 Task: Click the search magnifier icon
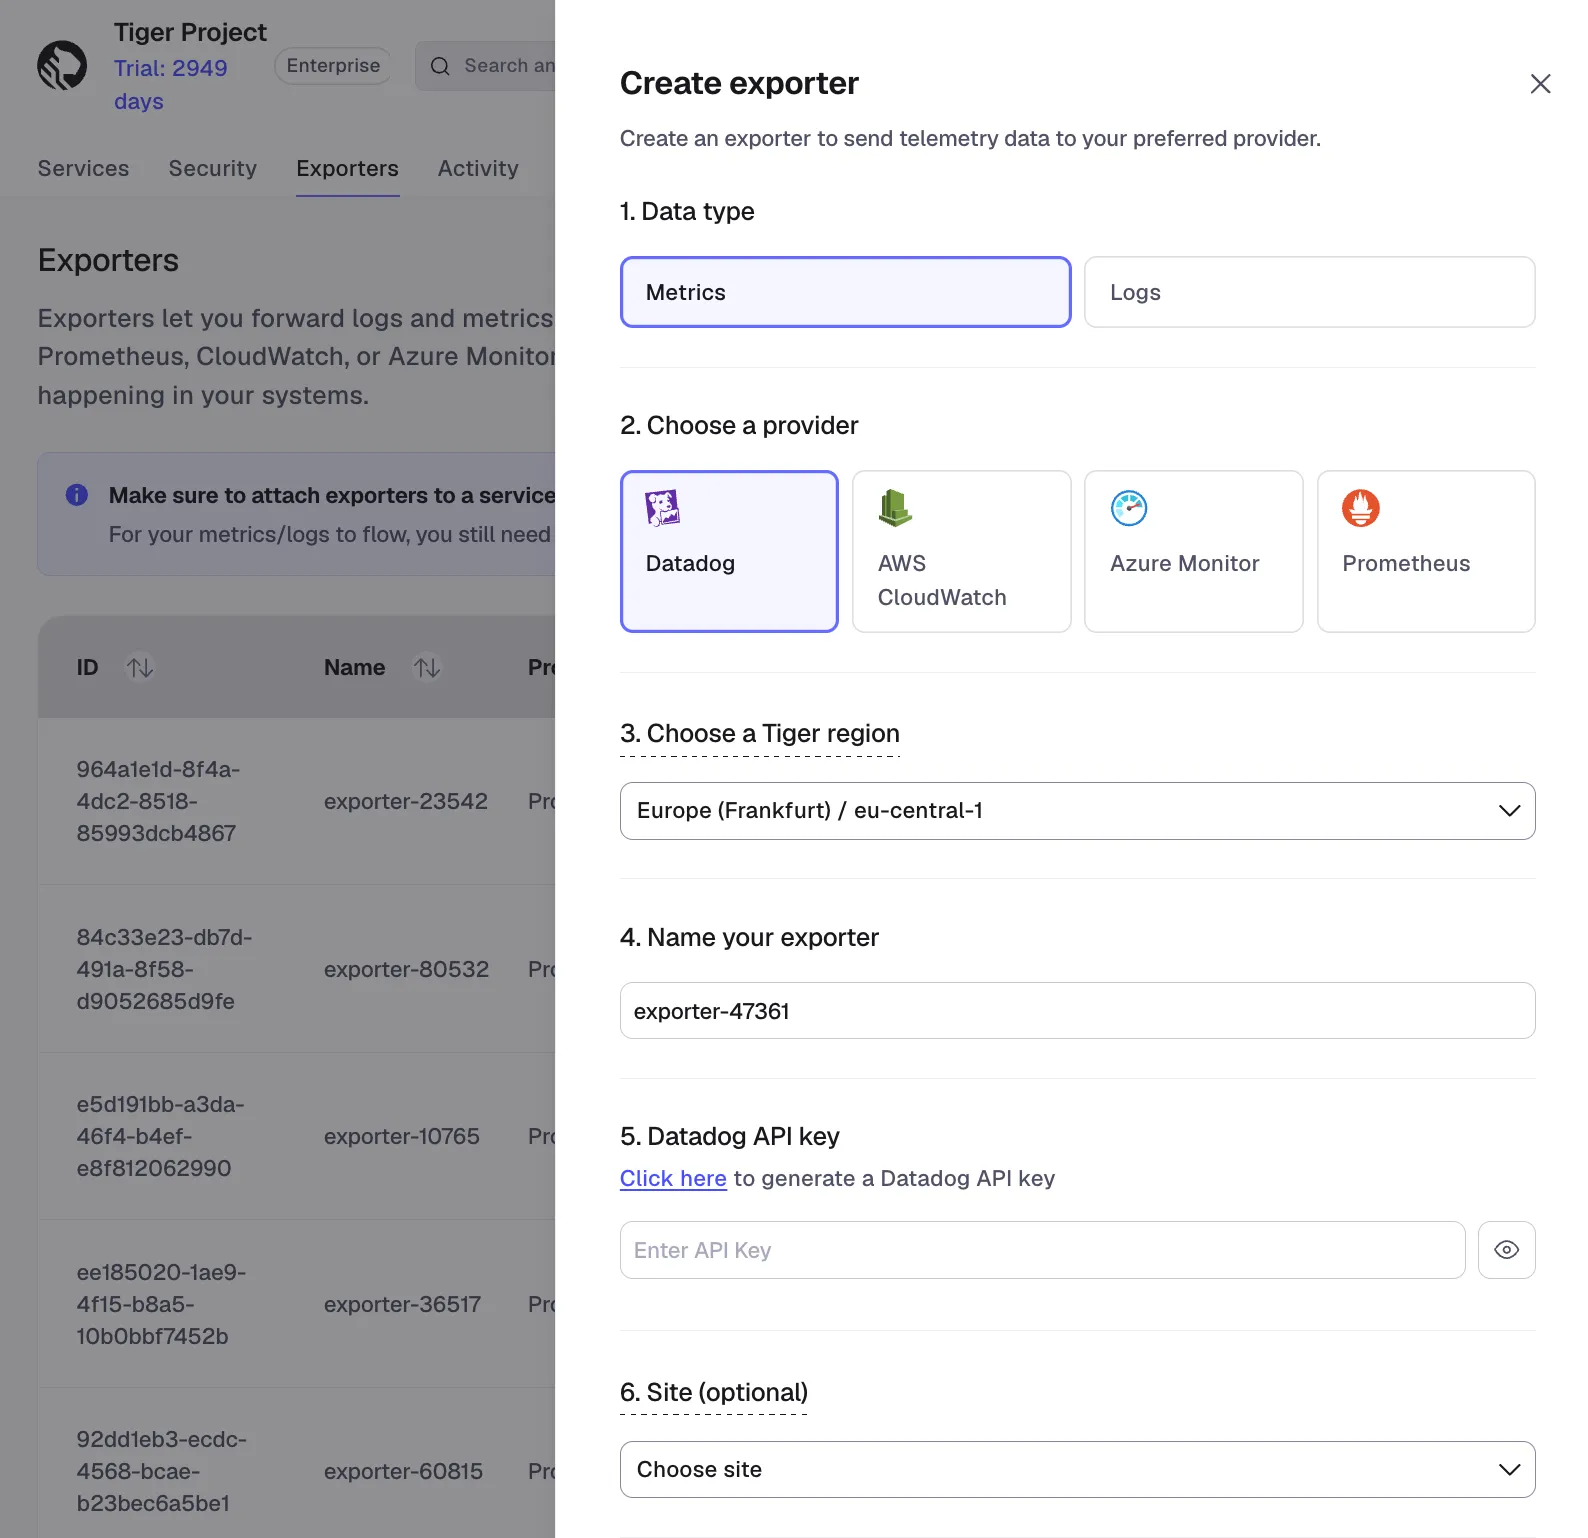coord(440,66)
